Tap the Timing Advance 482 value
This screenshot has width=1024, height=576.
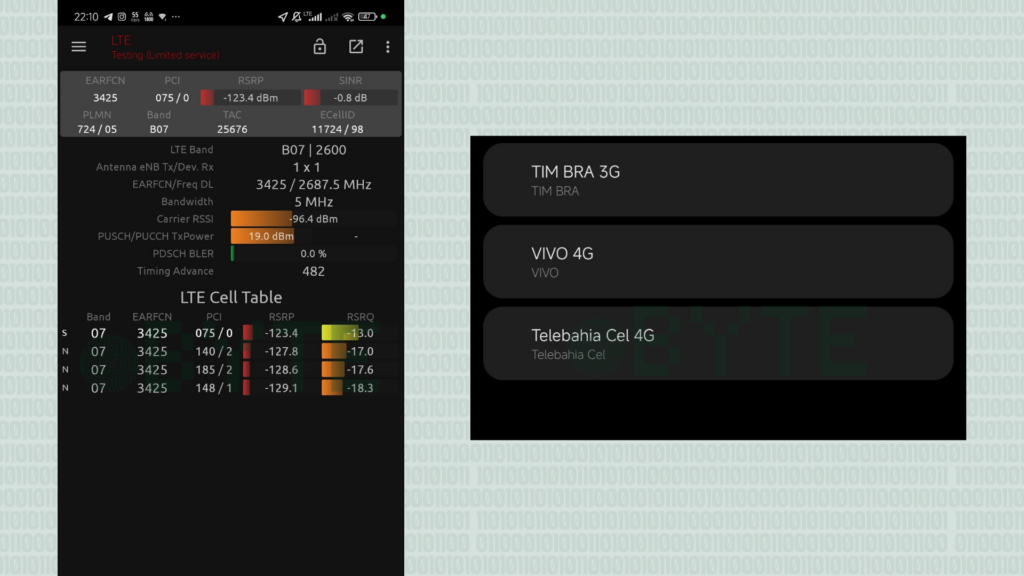pyautogui.click(x=313, y=271)
